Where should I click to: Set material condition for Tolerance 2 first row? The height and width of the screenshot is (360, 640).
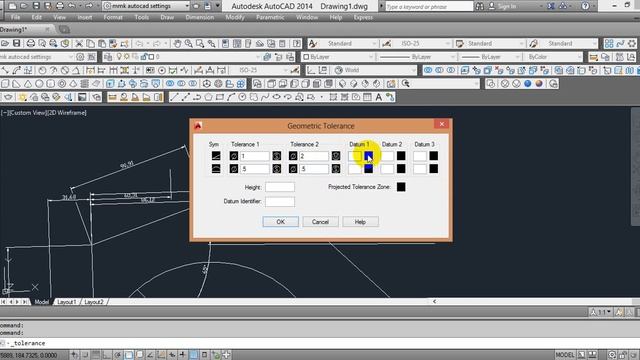coord(336,156)
